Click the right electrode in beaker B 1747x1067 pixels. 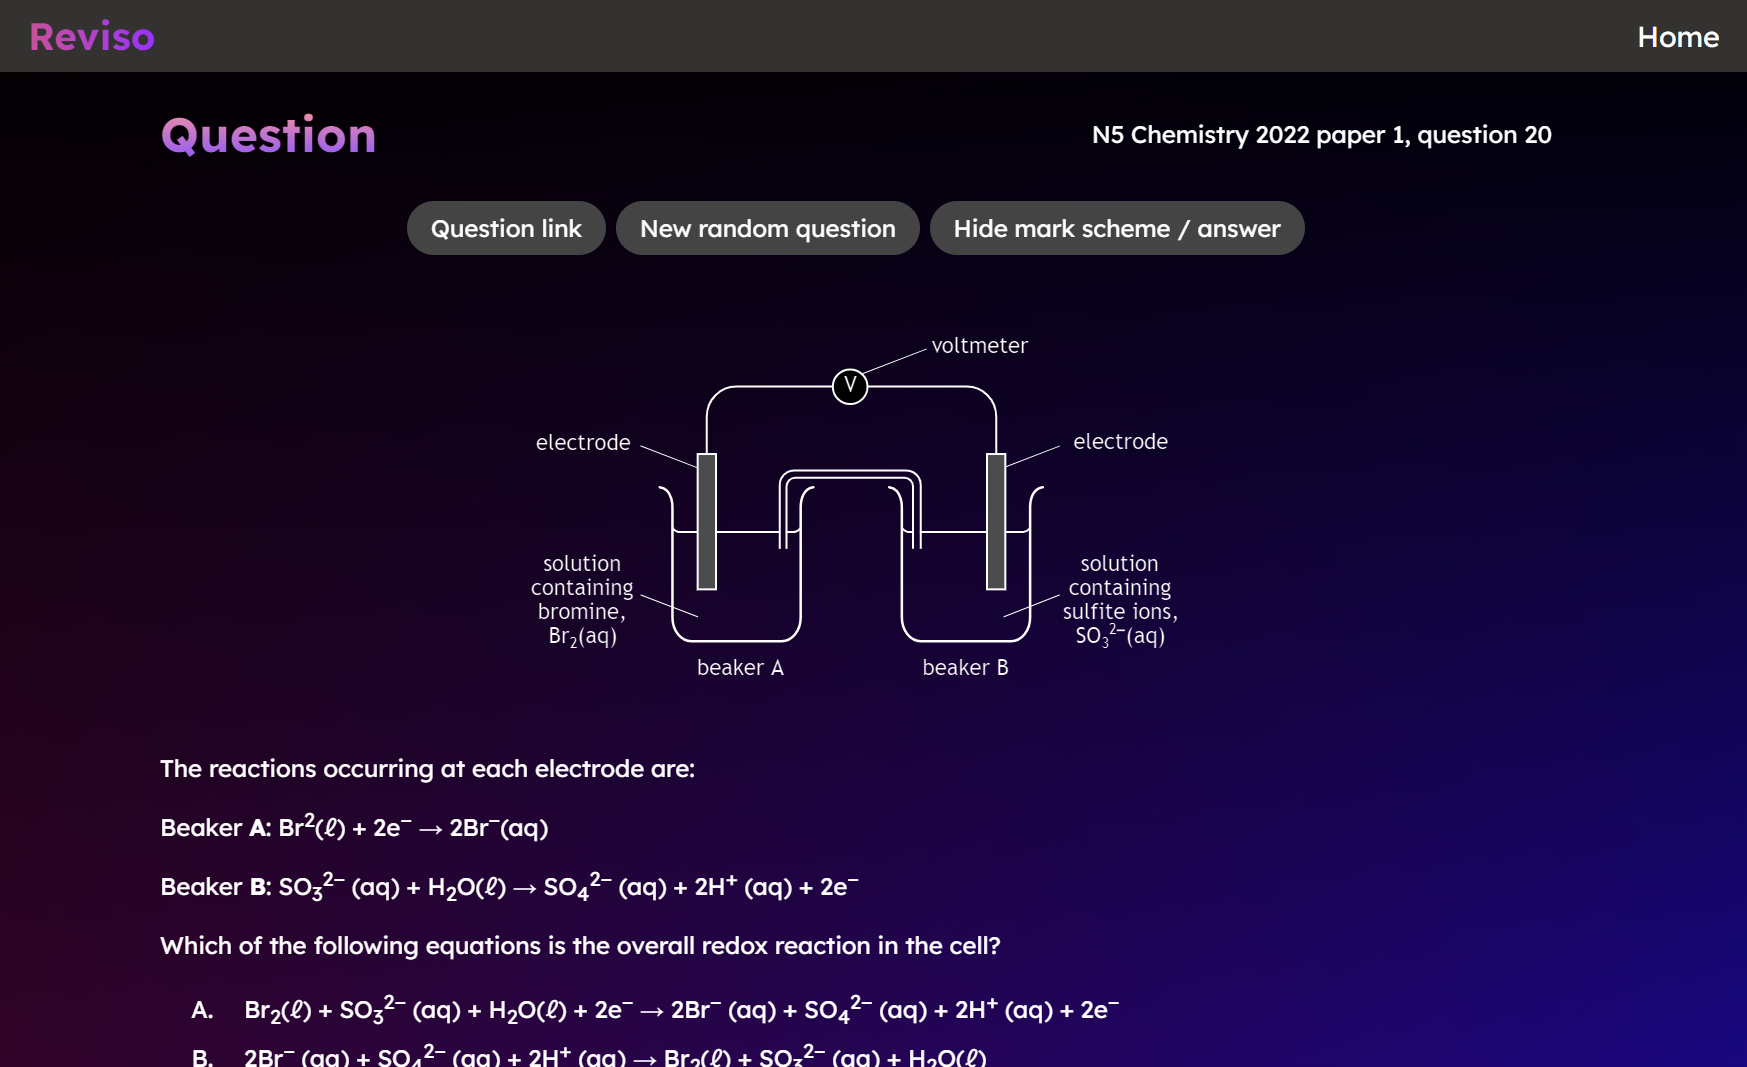point(995,520)
